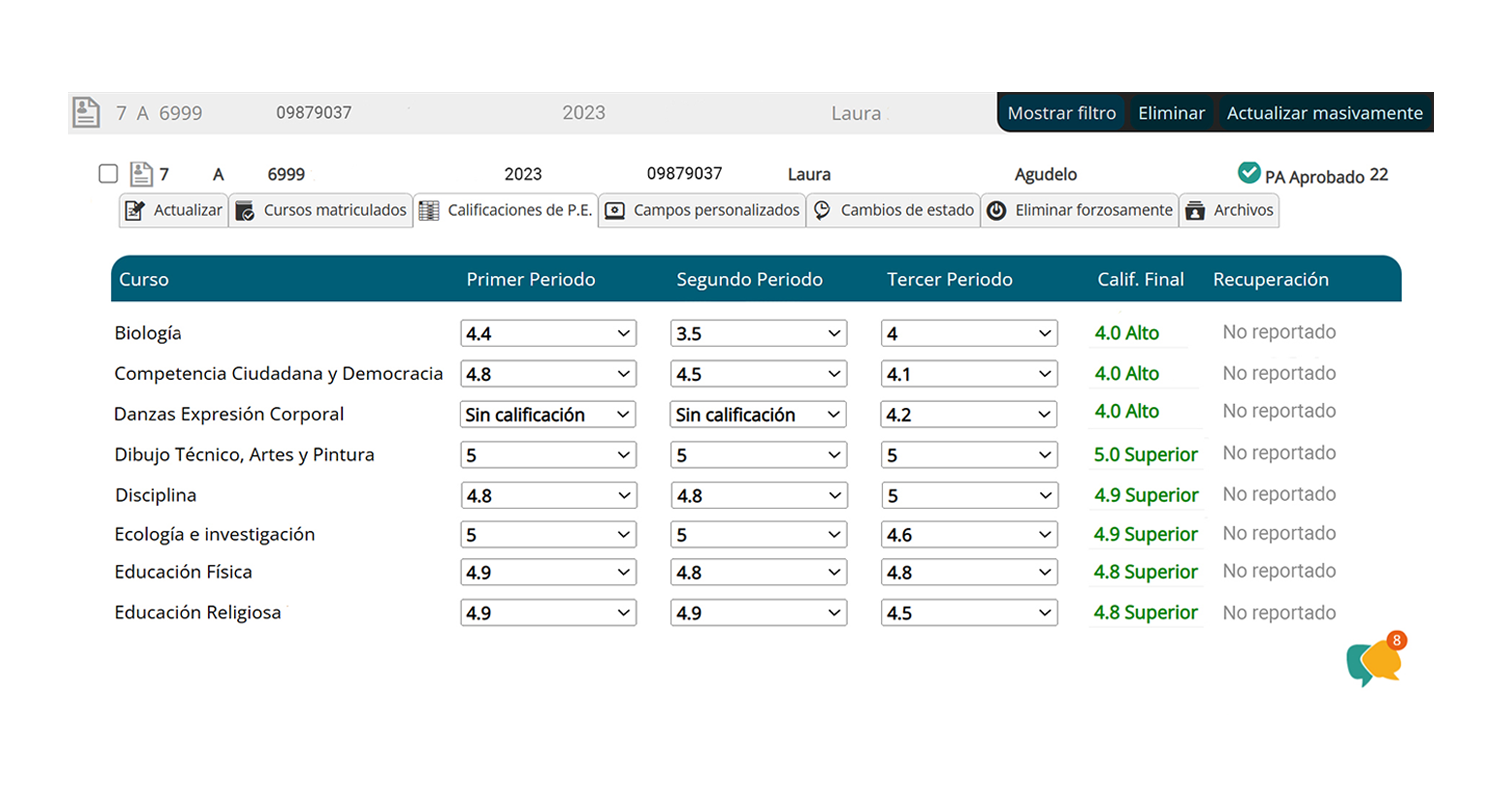The width and height of the screenshot is (1500, 800).
Task: Open Danzas Expresión Corporal Segundo Periodo dropdown
Action: click(x=758, y=414)
